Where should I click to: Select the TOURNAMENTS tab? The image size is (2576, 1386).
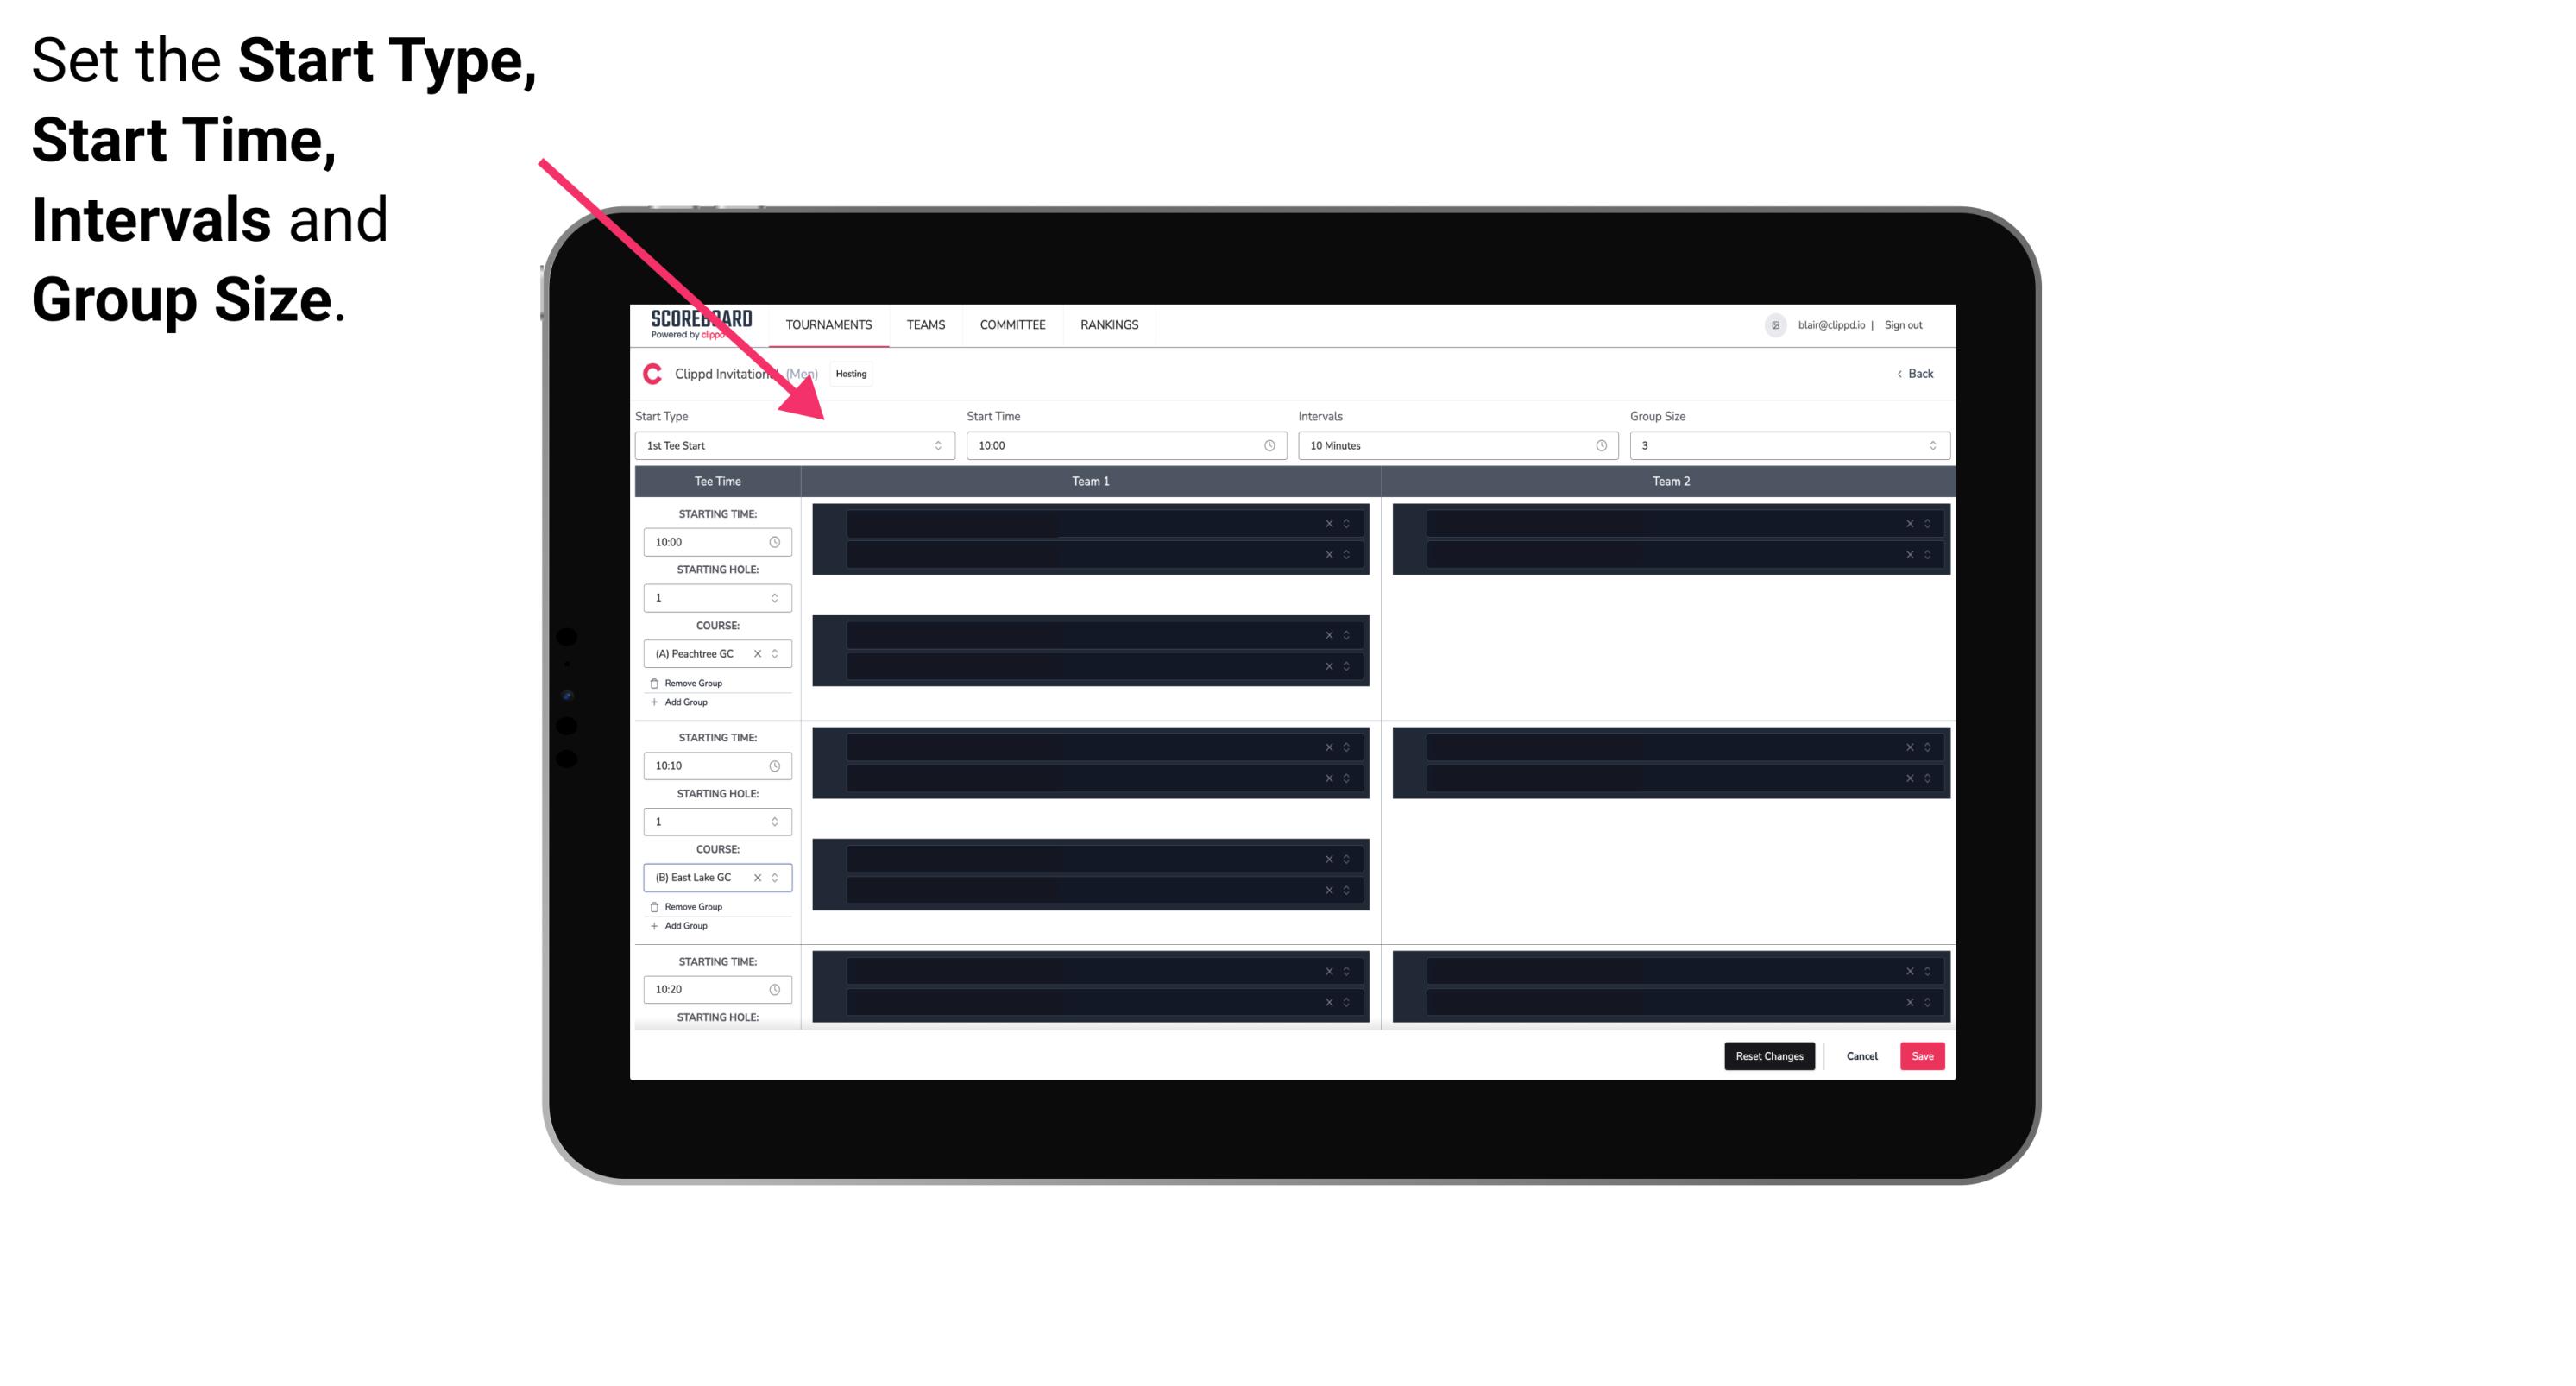[x=829, y=324]
